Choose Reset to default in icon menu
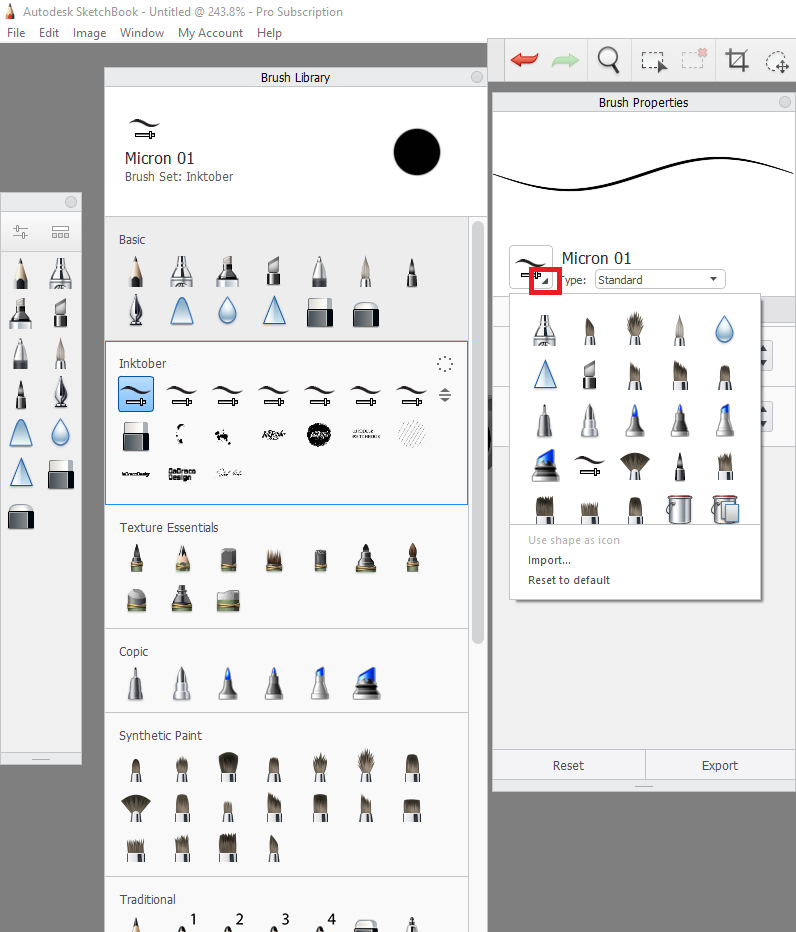The height and width of the screenshot is (932, 796). coord(569,580)
